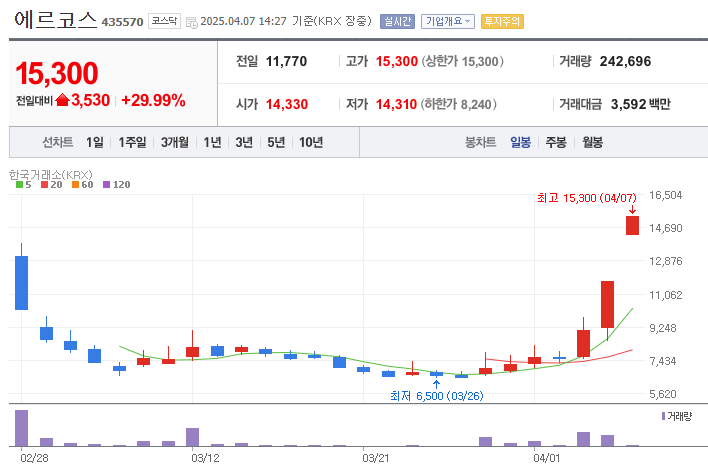Show the 5년 line chart
The image size is (708, 466).
coord(276,143)
